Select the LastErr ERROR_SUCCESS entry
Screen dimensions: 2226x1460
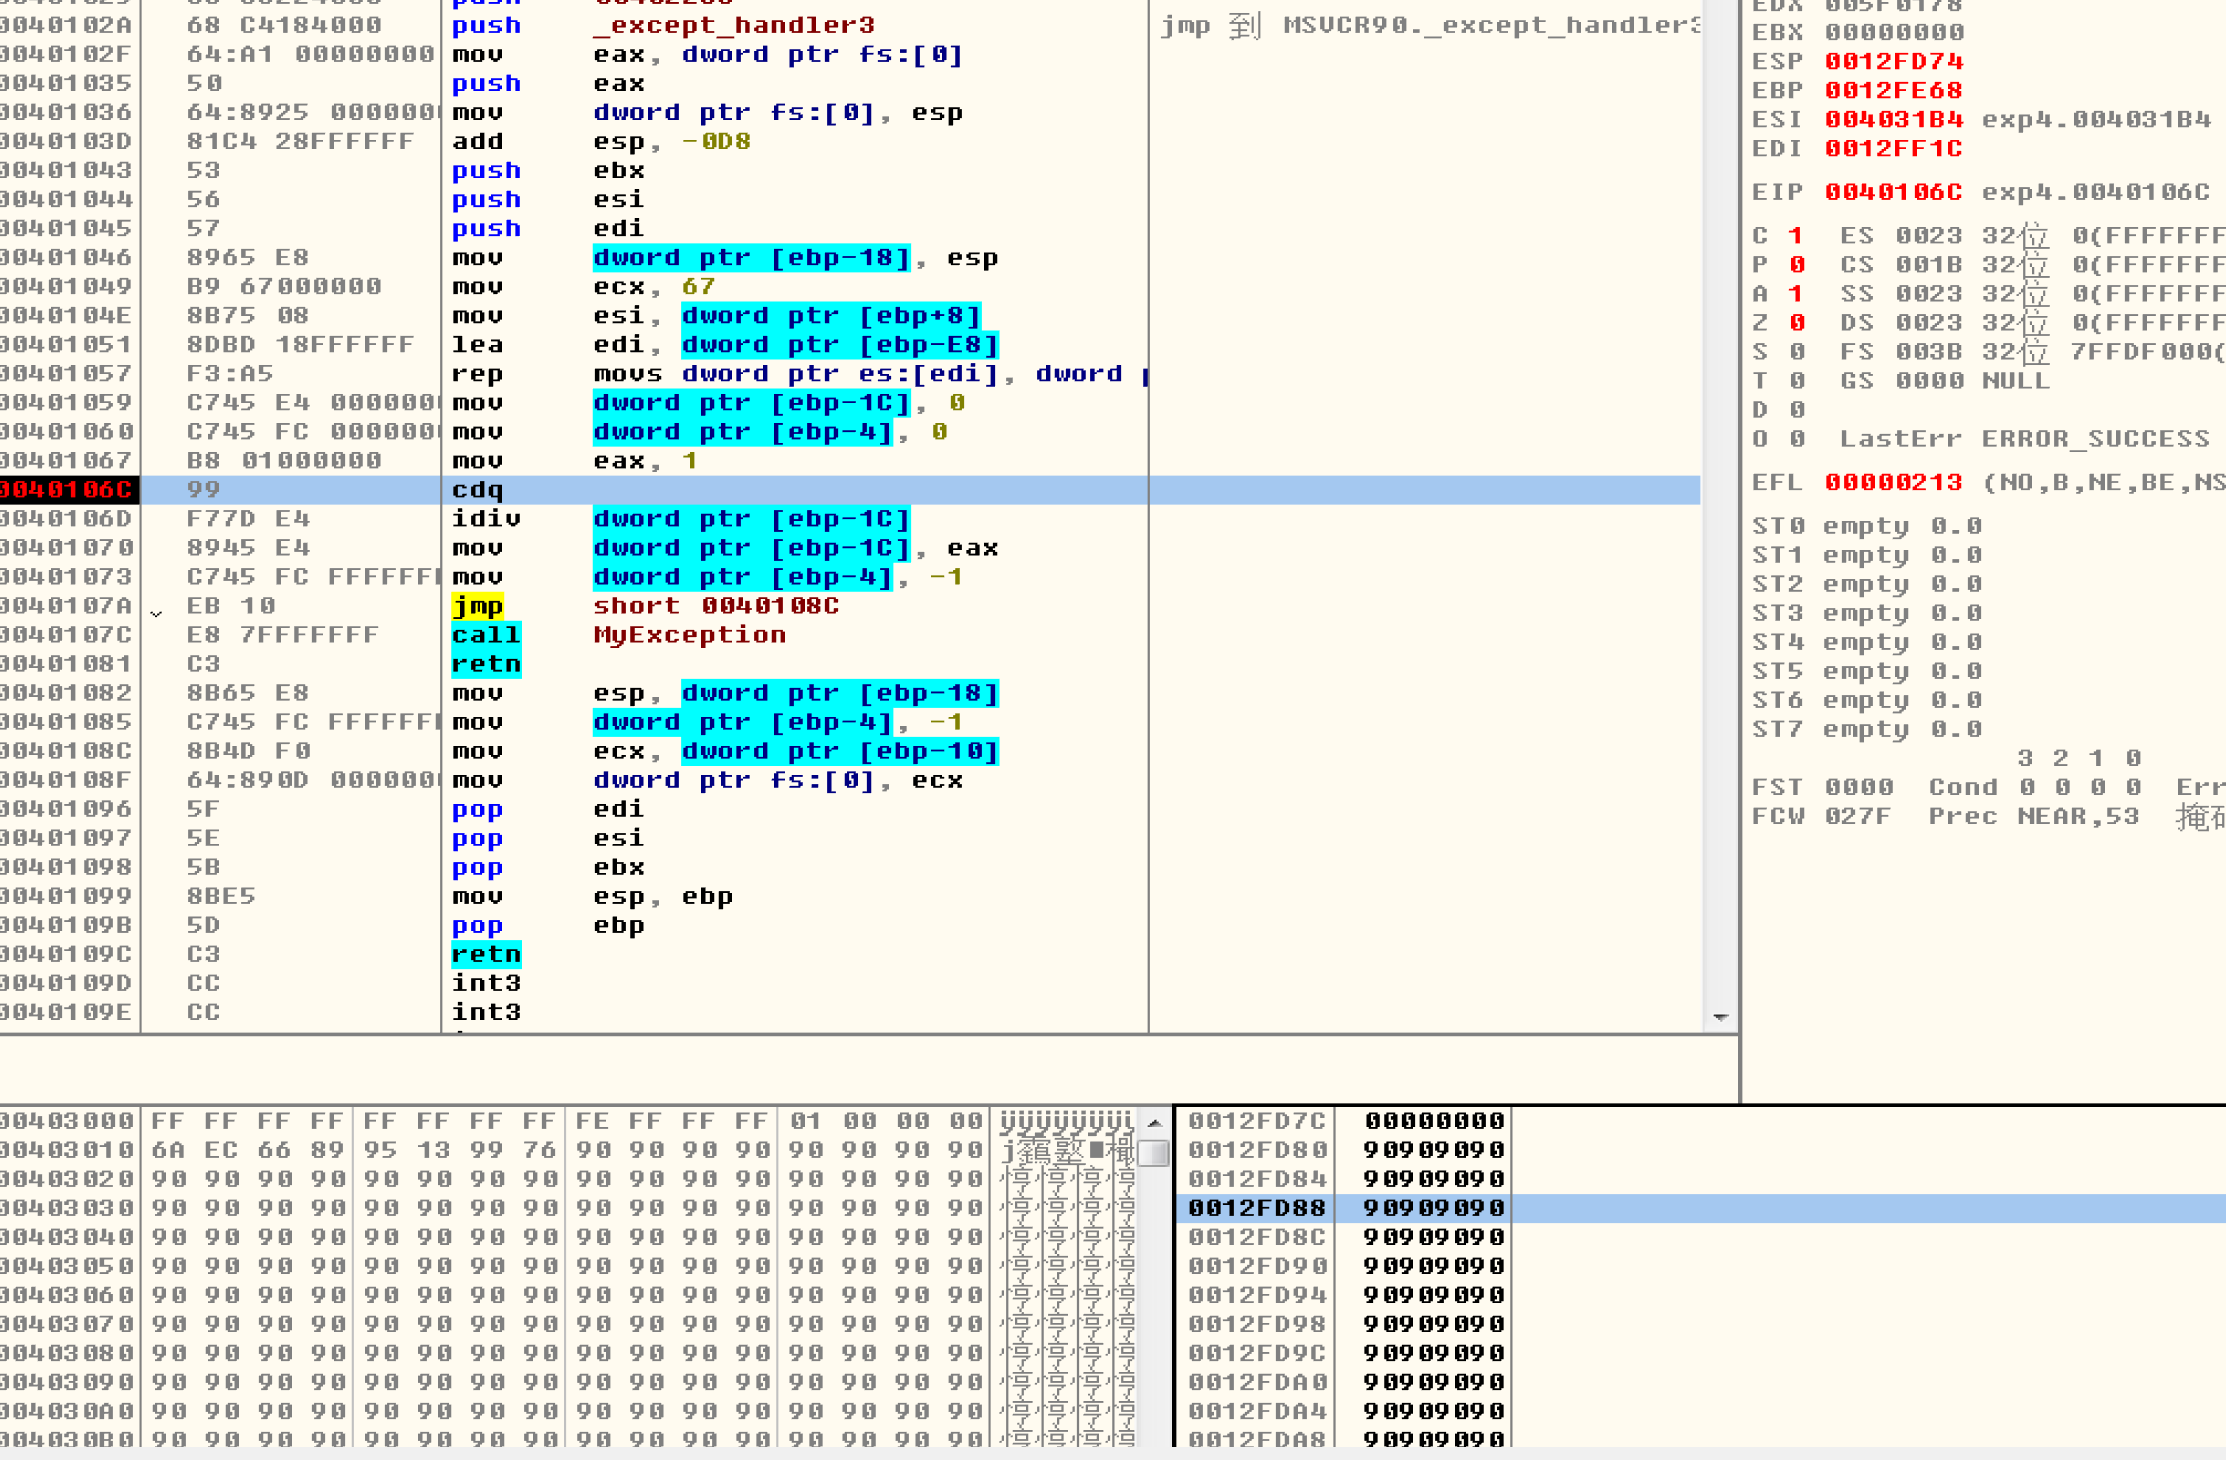click(x=2025, y=439)
